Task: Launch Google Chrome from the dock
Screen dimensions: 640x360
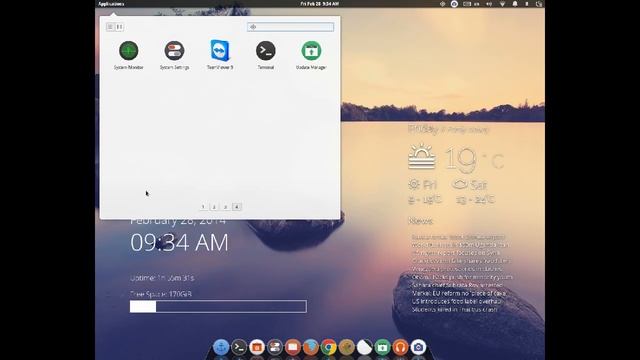Action: [329, 347]
